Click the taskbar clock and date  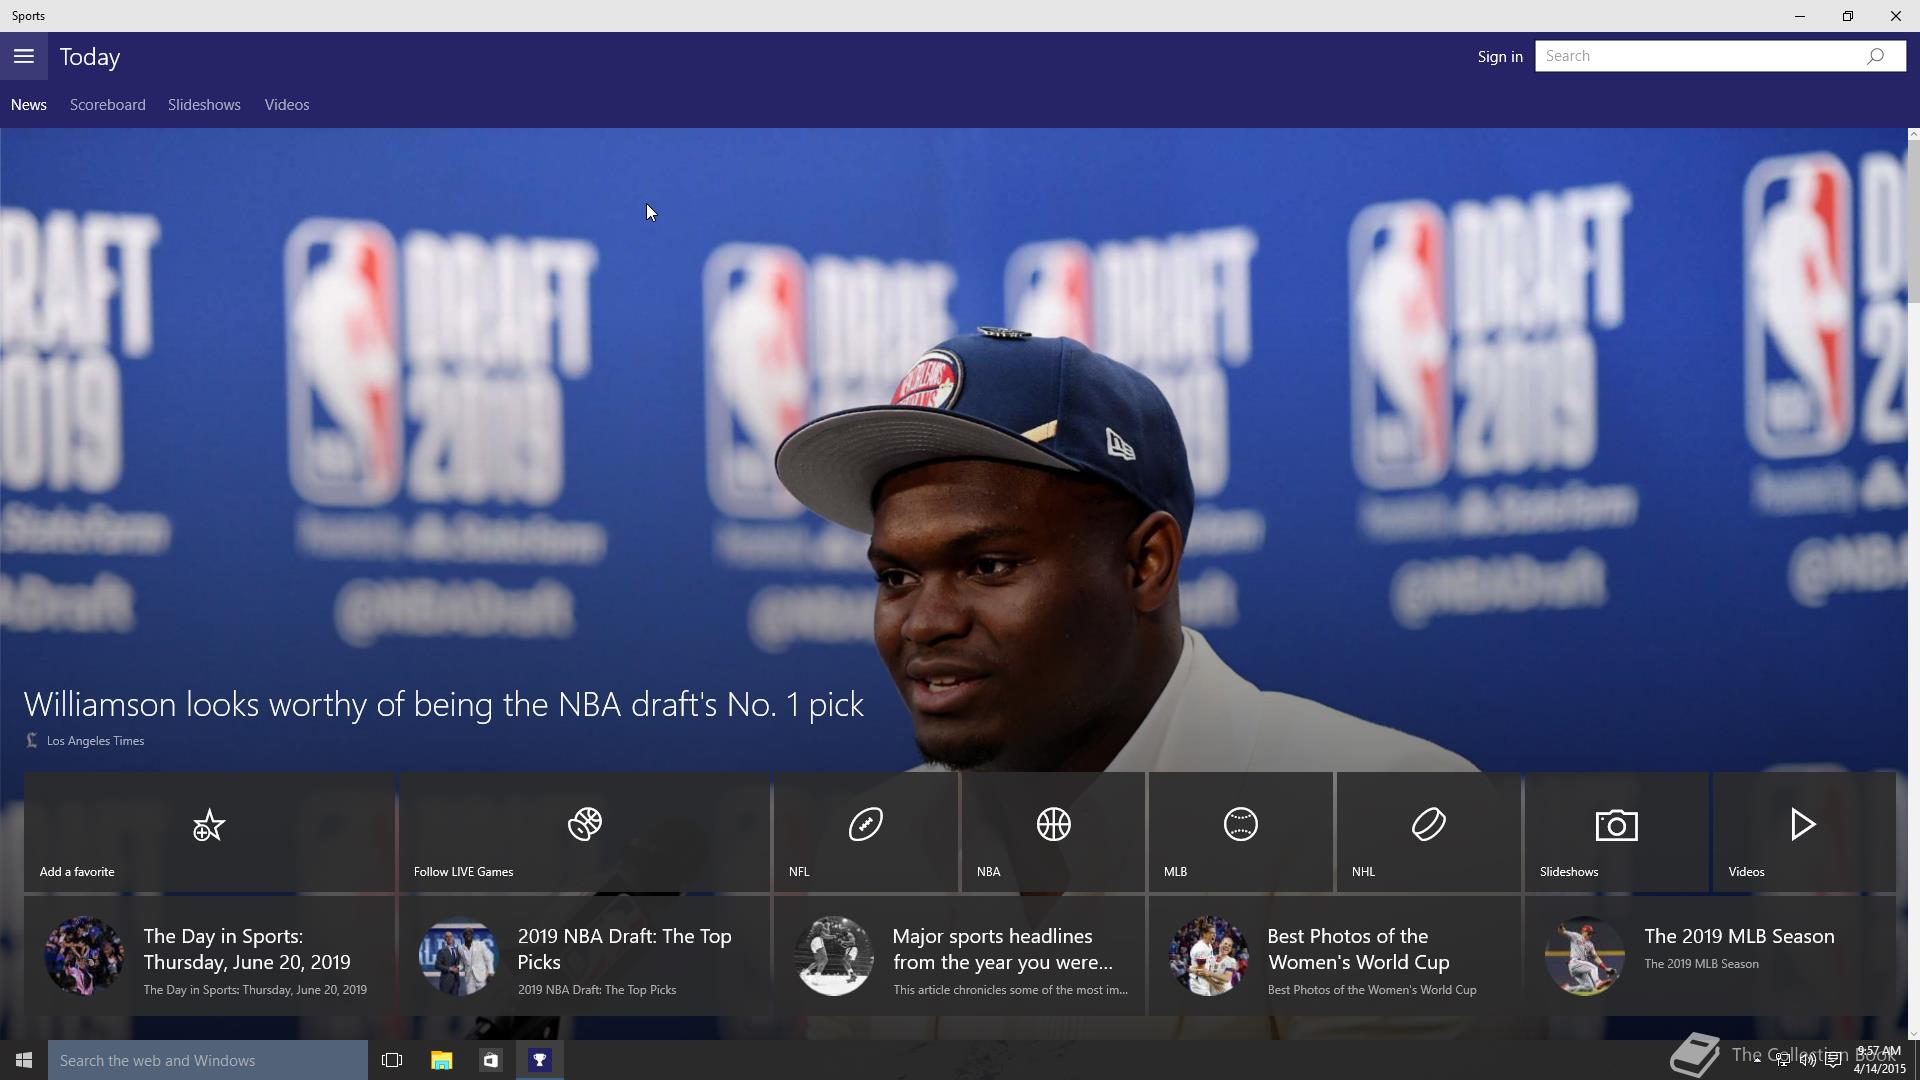(1879, 1060)
